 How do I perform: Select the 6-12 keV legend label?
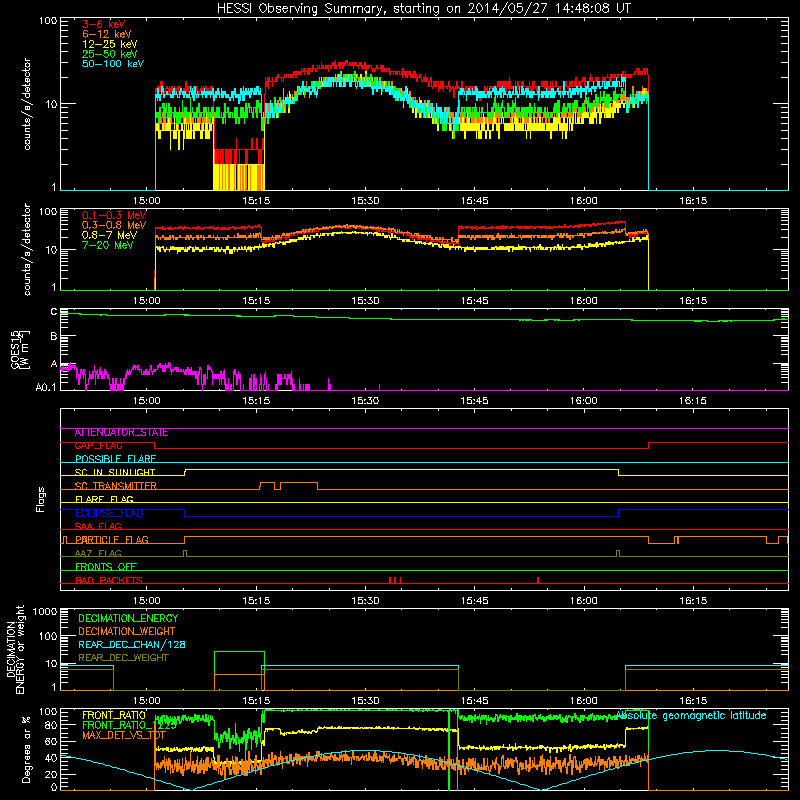tap(107, 34)
